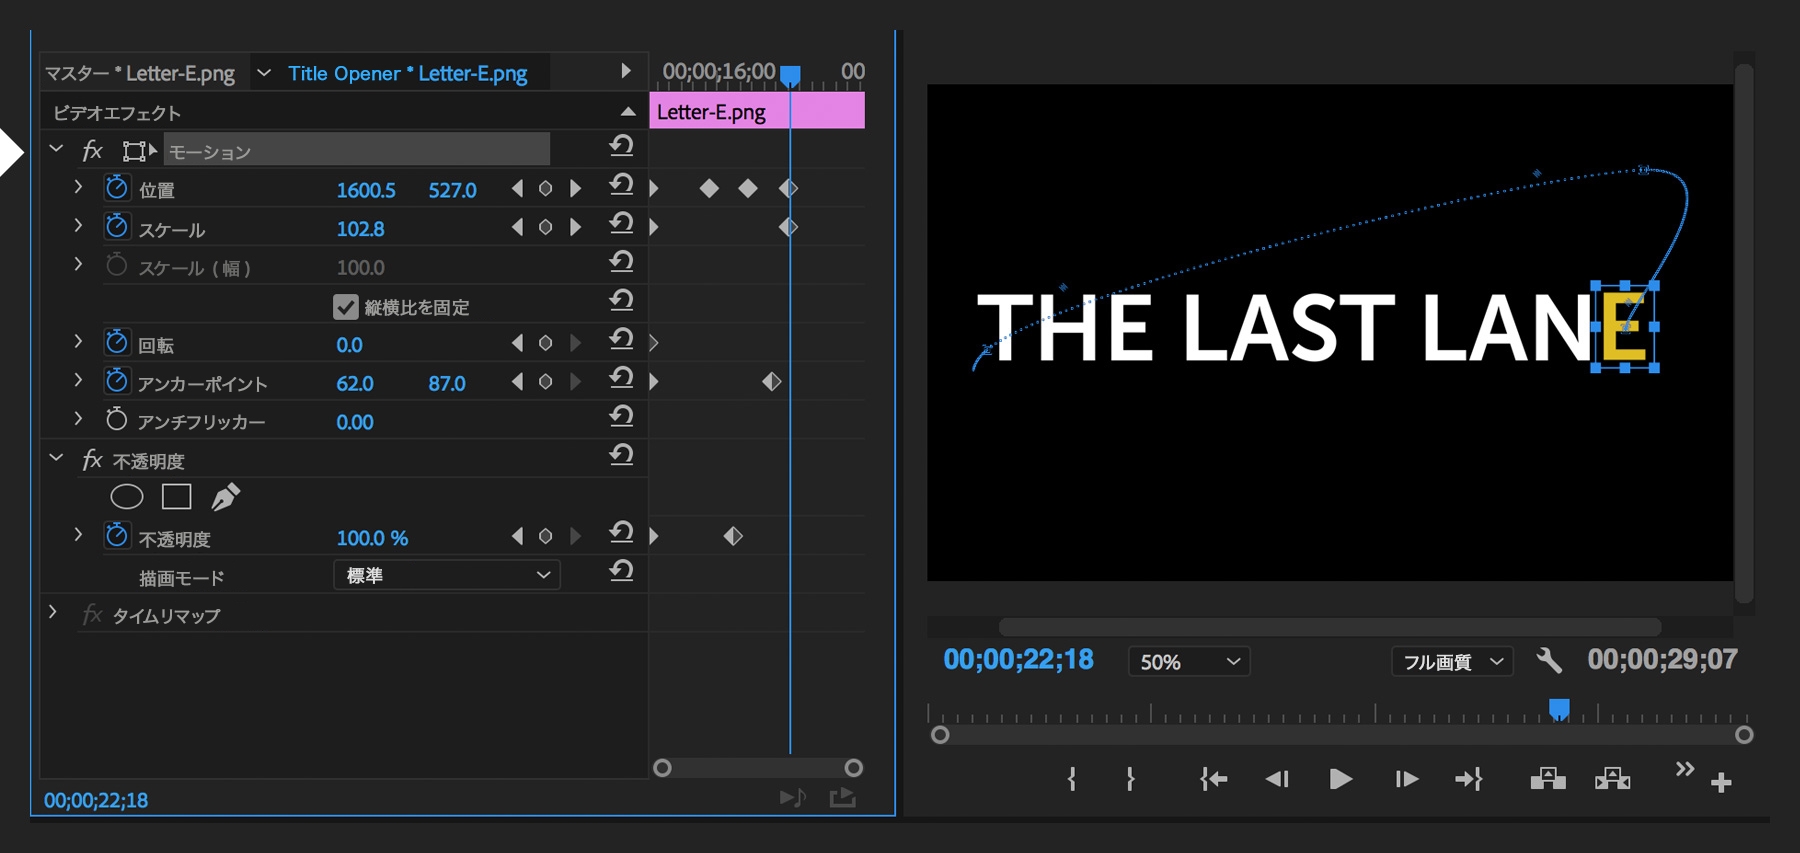Step forward one frame
Viewport: 1800px width, 853px height.
point(1406,779)
